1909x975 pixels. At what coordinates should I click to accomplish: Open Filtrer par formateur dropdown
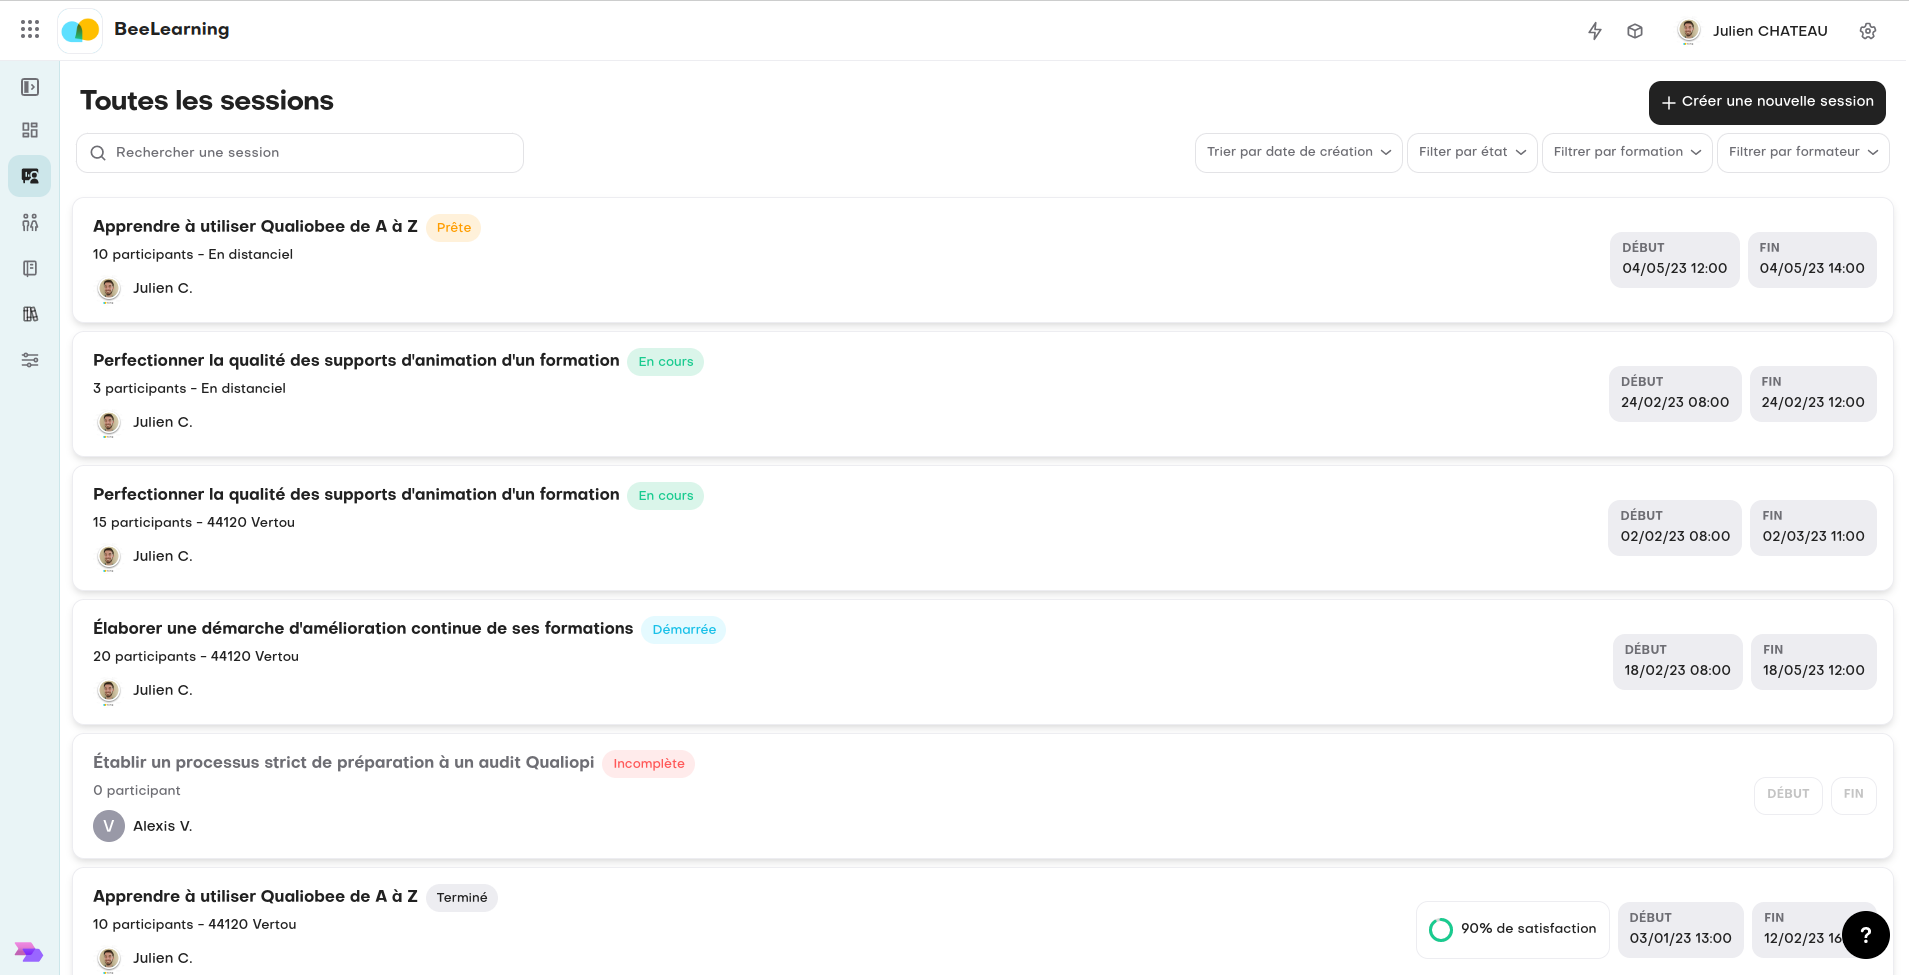point(1803,153)
